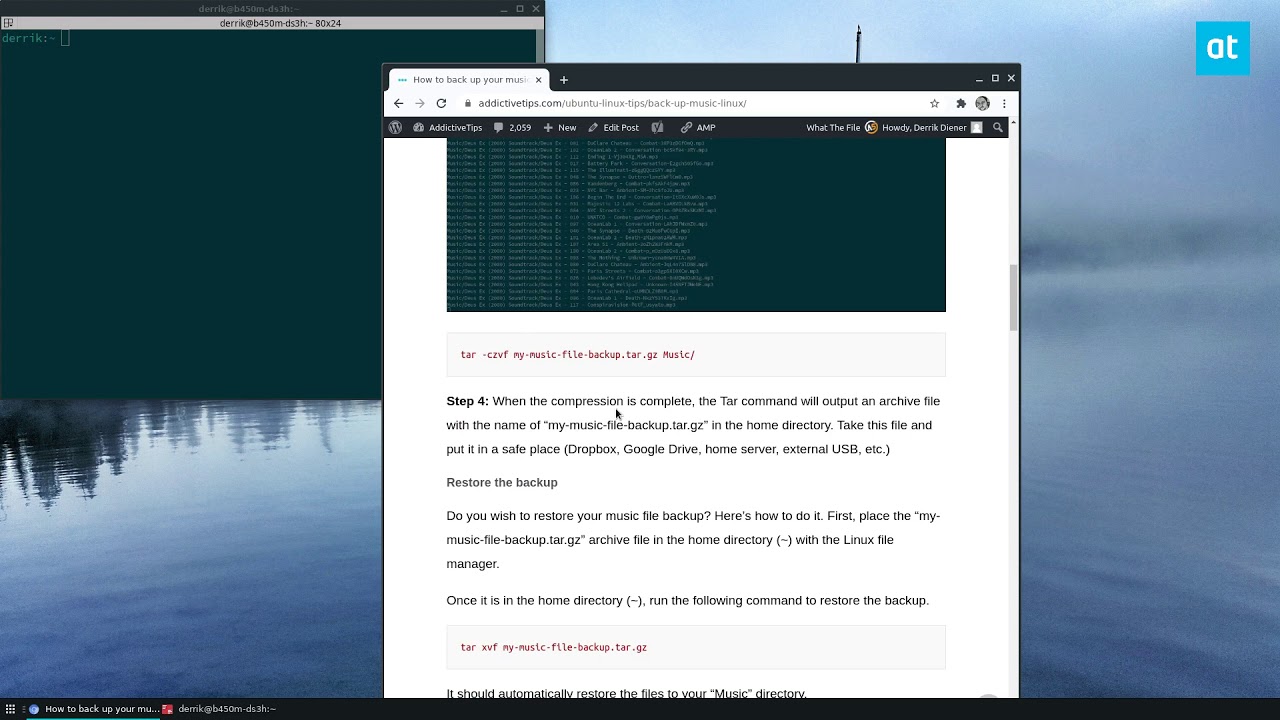Screen dimensions: 1280x720
Task: Open the WordPress logo menu
Action: tap(395, 127)
